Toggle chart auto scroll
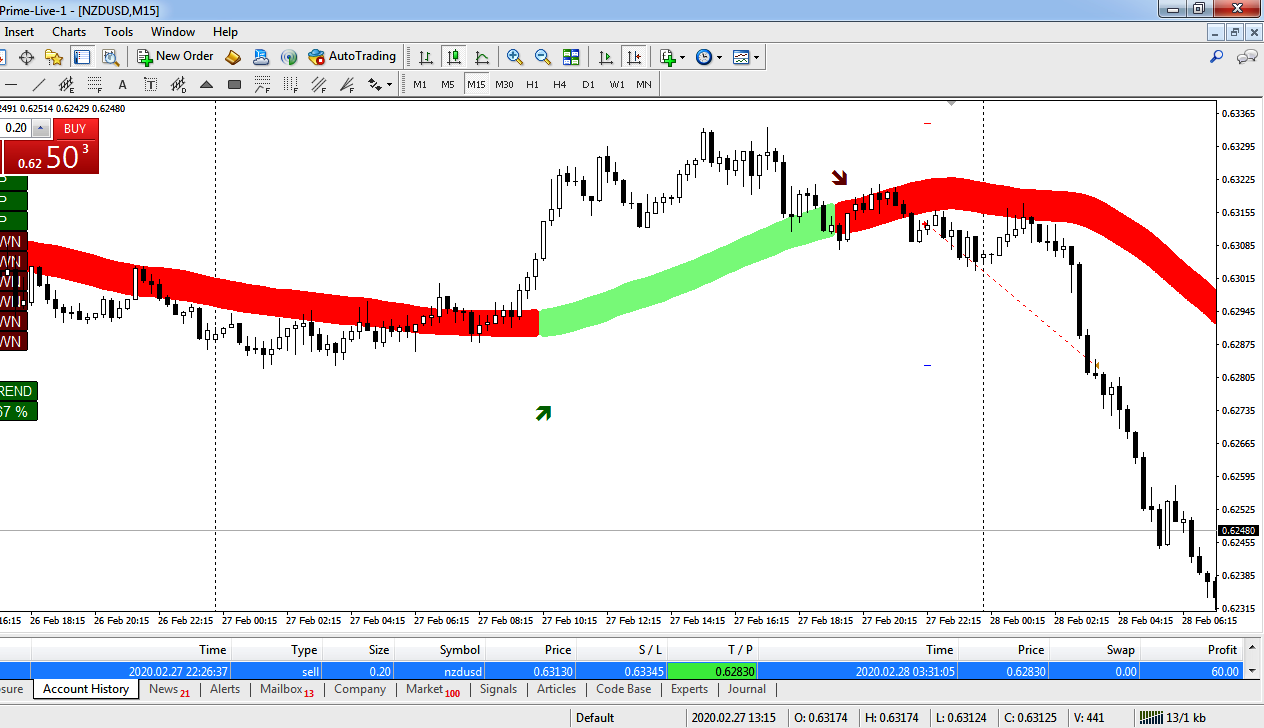The image size is (1264, 728). click(605, 57)
